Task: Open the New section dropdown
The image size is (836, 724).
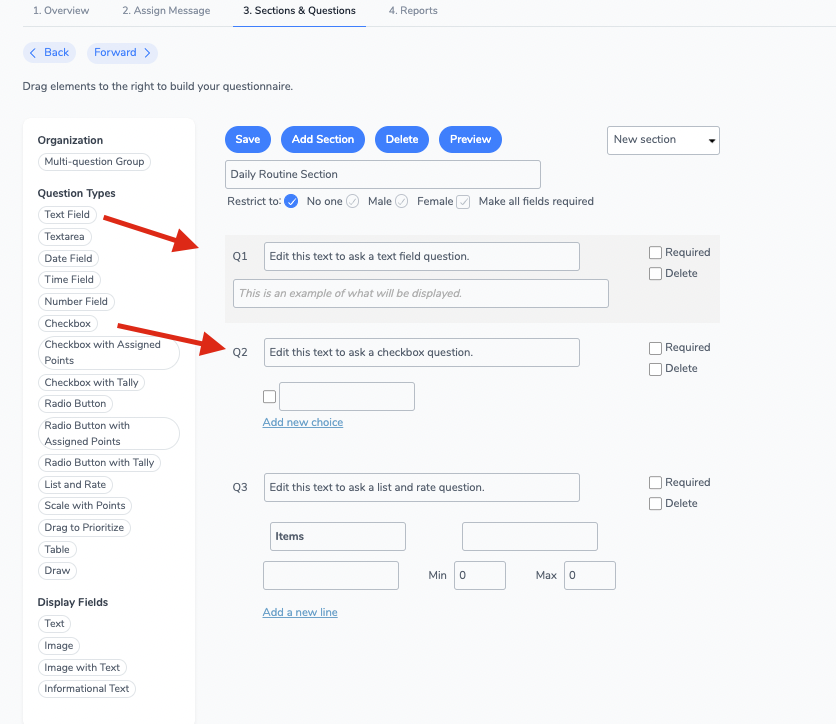Action: point(662,140)
